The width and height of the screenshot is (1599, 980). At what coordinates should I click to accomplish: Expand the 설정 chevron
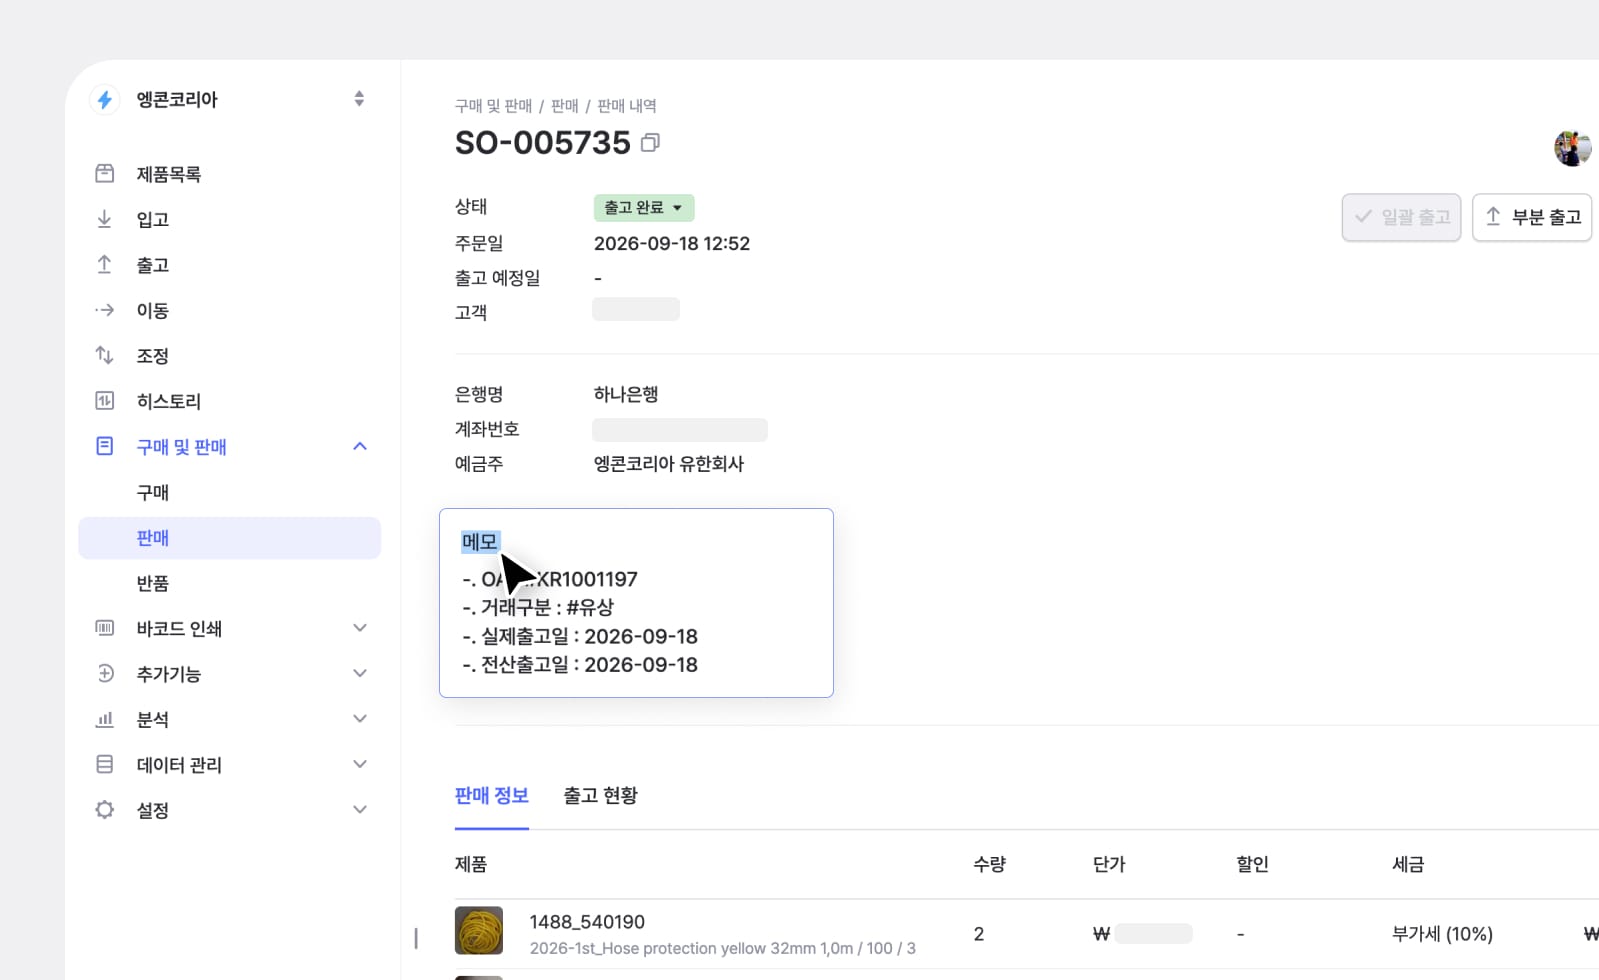click(360, 810)
